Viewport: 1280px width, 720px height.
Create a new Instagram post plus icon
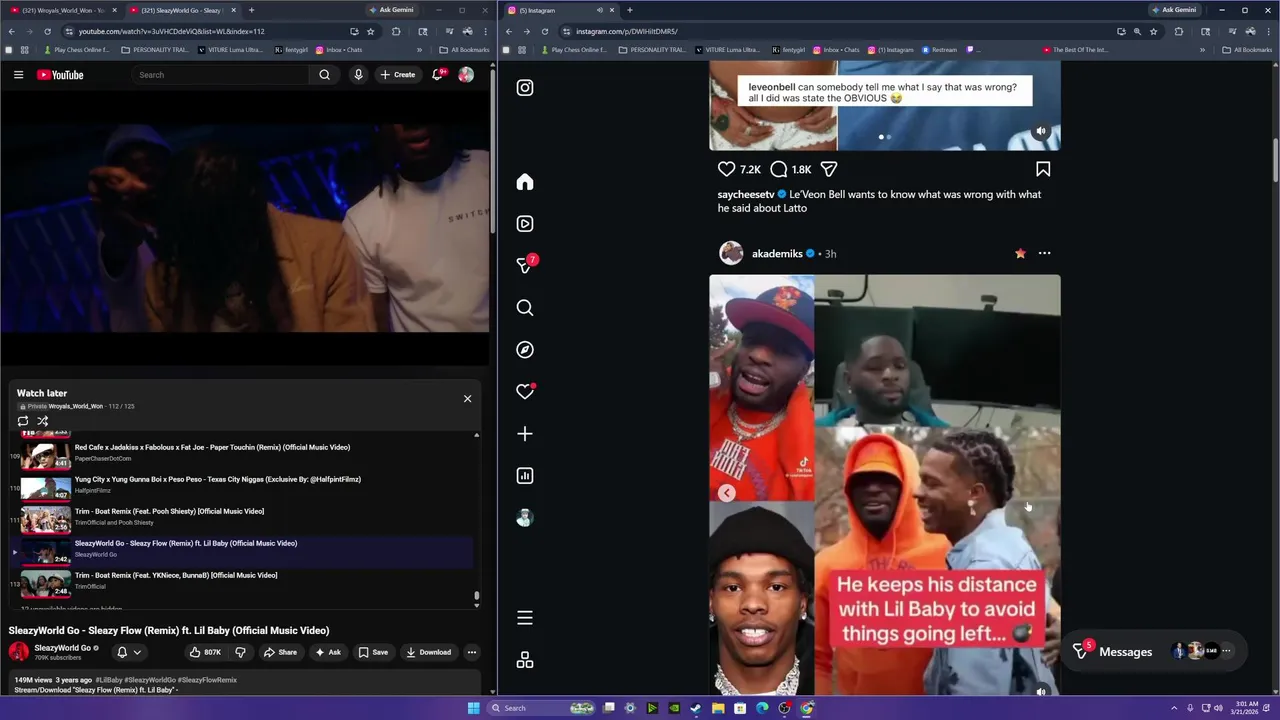525,434
